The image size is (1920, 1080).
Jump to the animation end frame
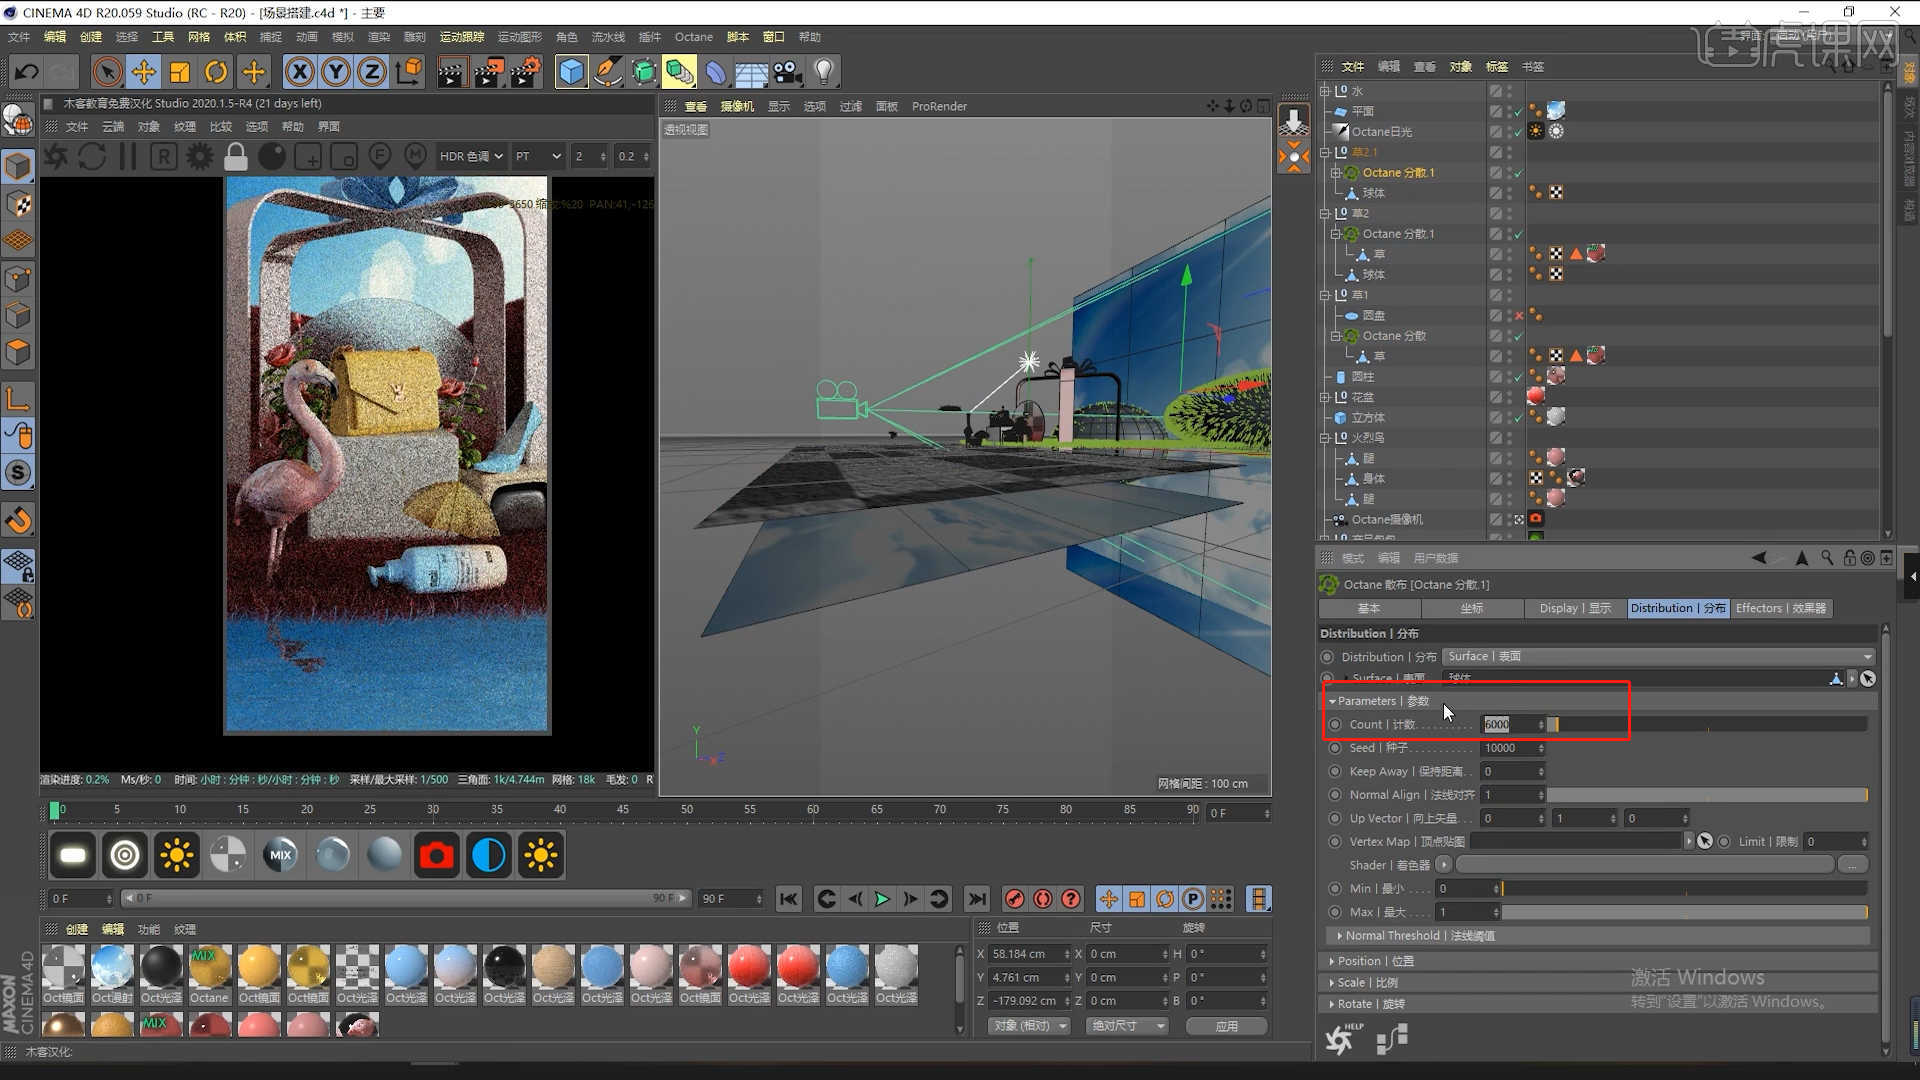click(x=977, y=899)
